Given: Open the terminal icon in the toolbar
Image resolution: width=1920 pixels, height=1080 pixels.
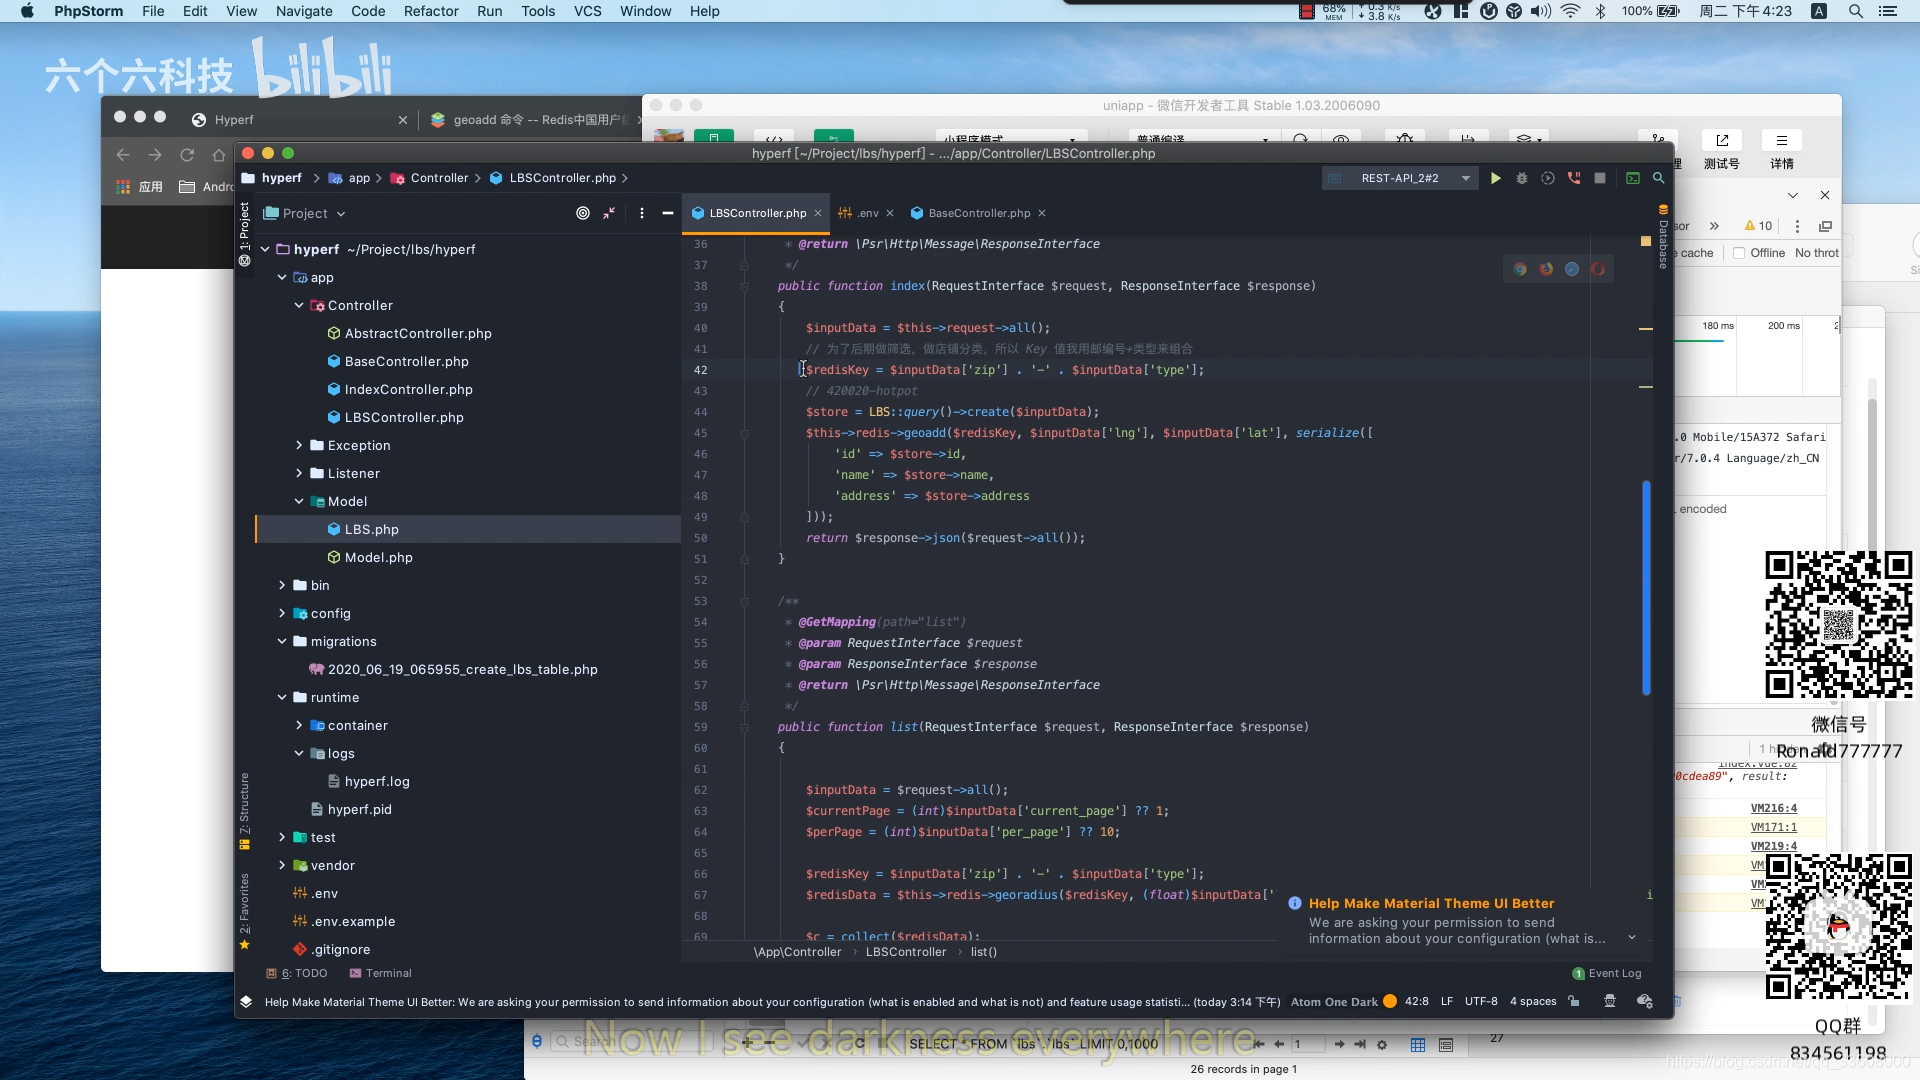Looking at the screenshot, I should point(1632,178).
